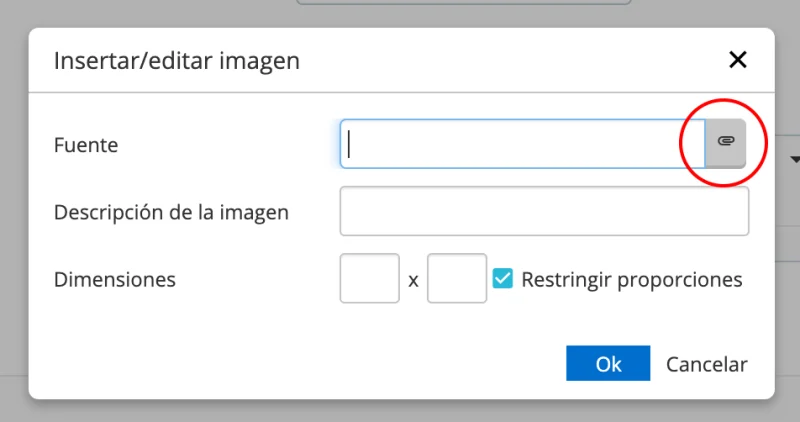Click the Dimensiones label

pyautogui.click(x=115, y=280)
